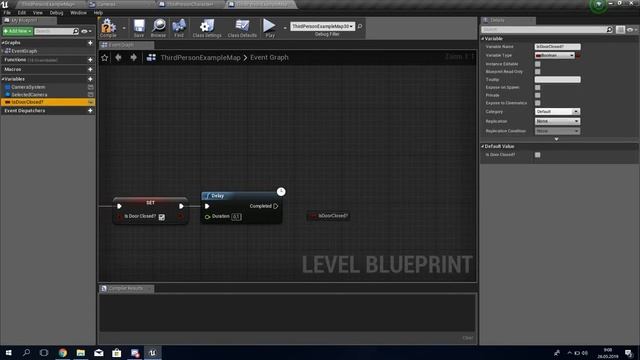Screen dimensions: 640x360
Task: Collapse the Variable section in Details
Action: (x=482, y=39)
